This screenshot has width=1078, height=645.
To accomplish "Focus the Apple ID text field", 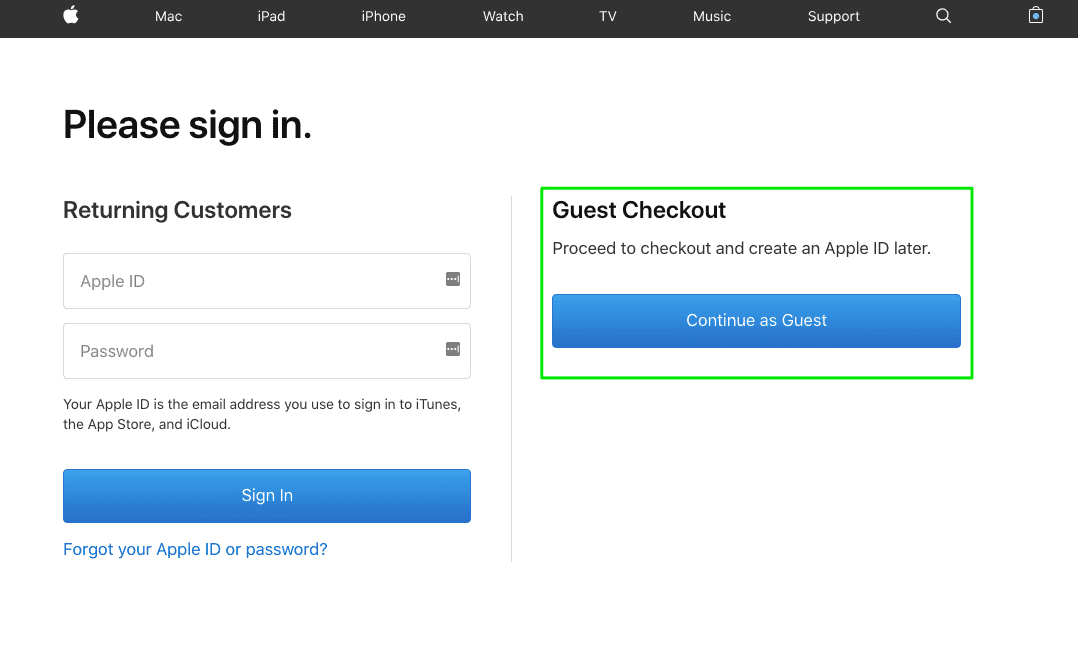I will pos(250,281).
